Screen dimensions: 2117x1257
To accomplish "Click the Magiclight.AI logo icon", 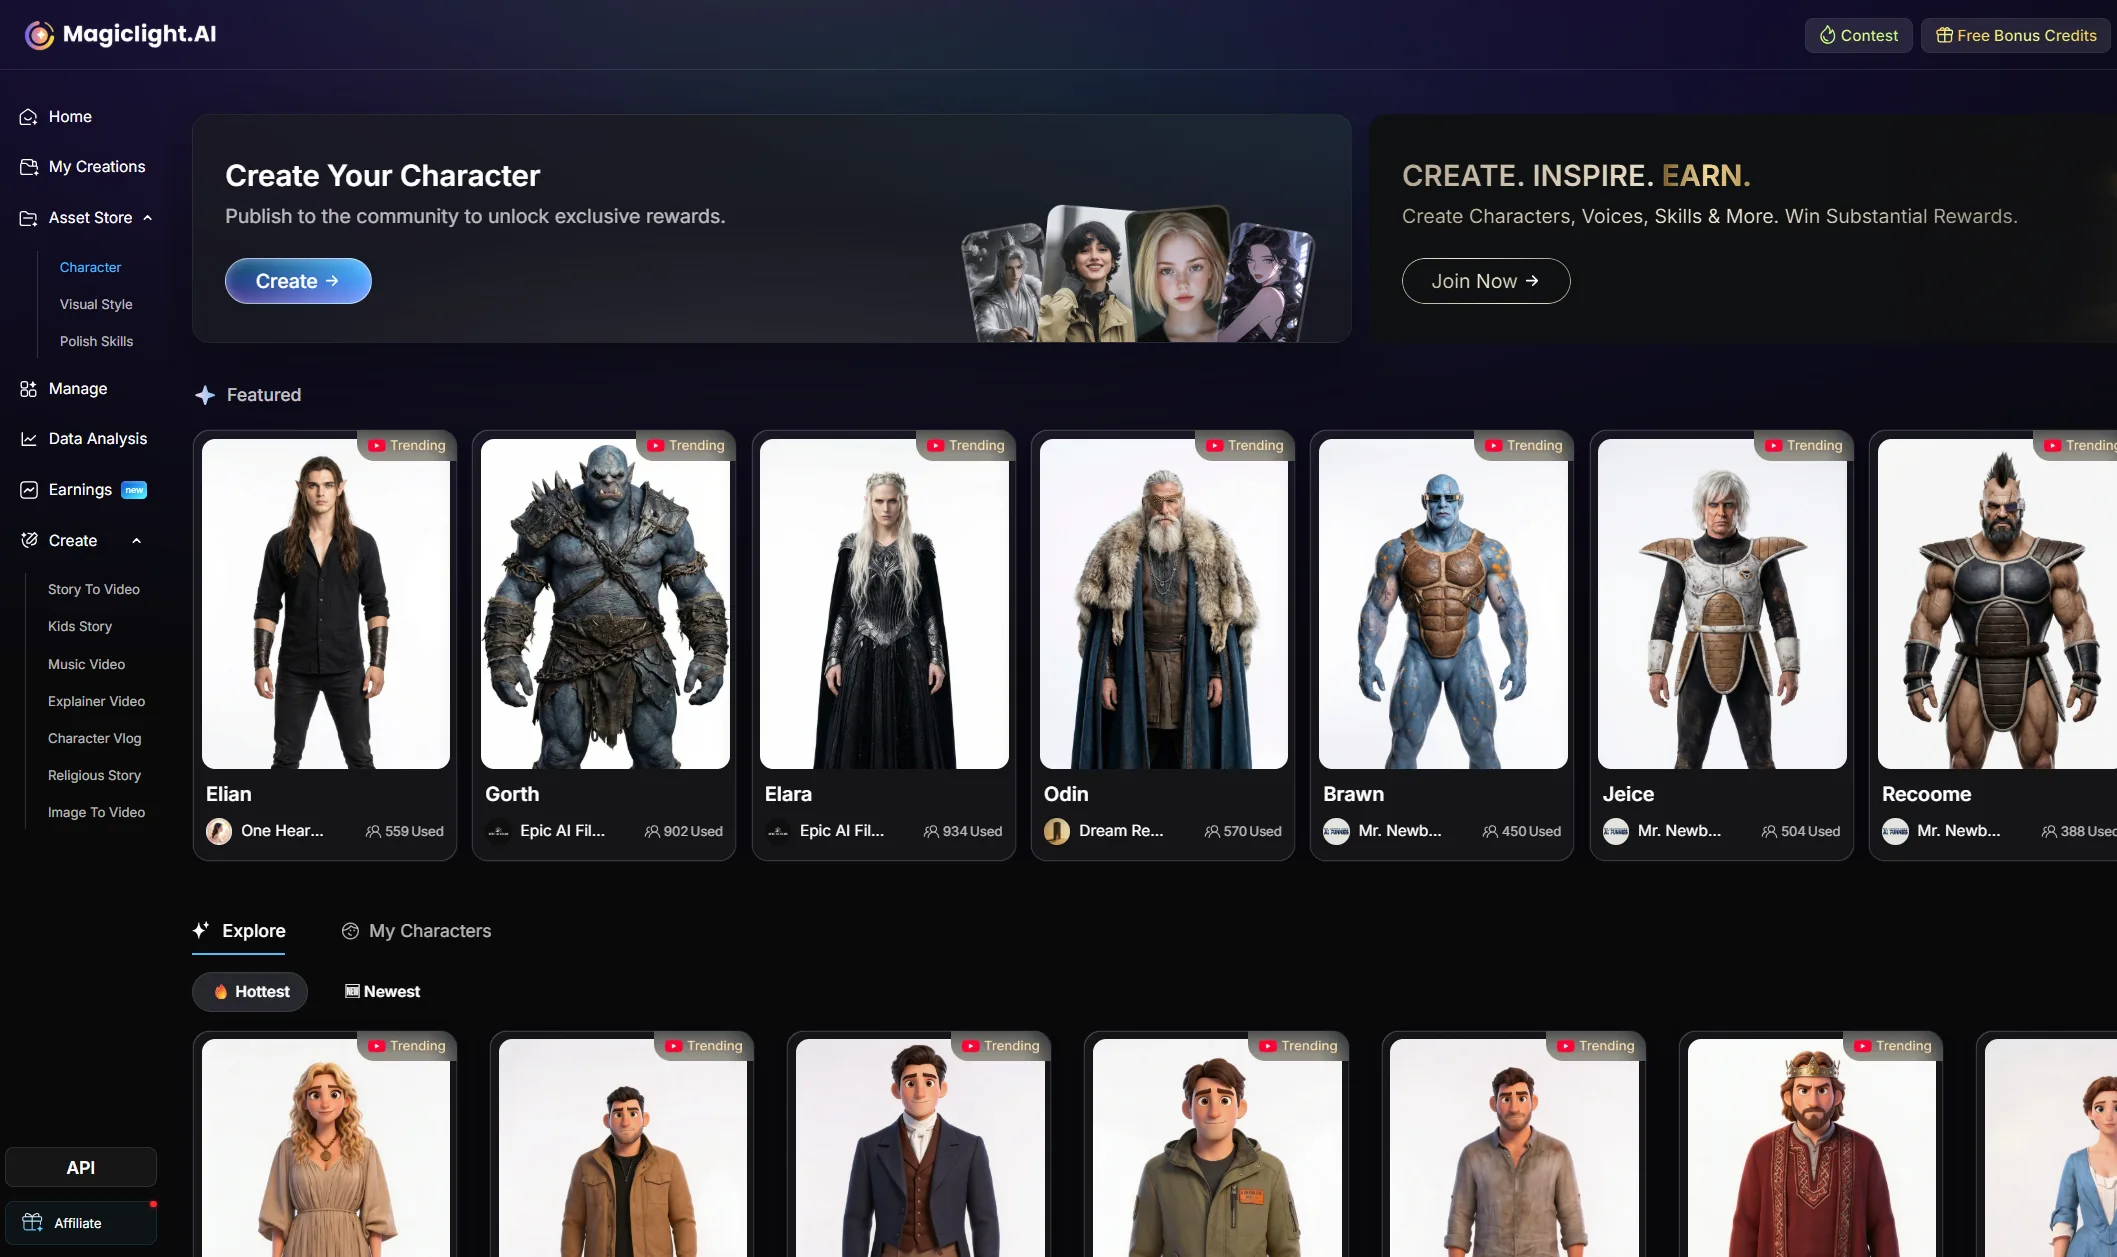I will (x=39, y=35).
